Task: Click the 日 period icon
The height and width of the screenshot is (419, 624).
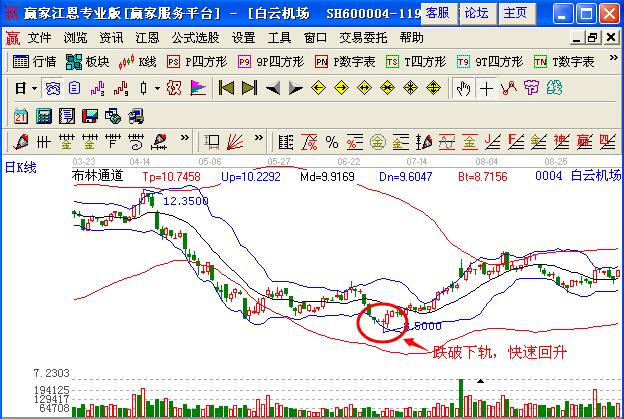Action: (21, 88)
